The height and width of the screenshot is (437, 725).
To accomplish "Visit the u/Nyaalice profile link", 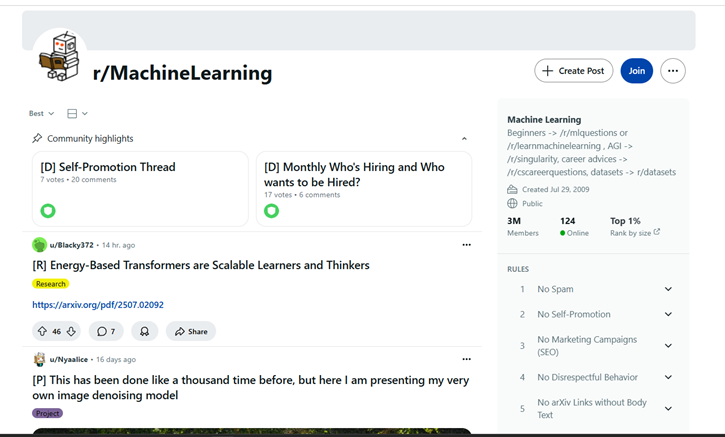I will (x=69, y=359).
